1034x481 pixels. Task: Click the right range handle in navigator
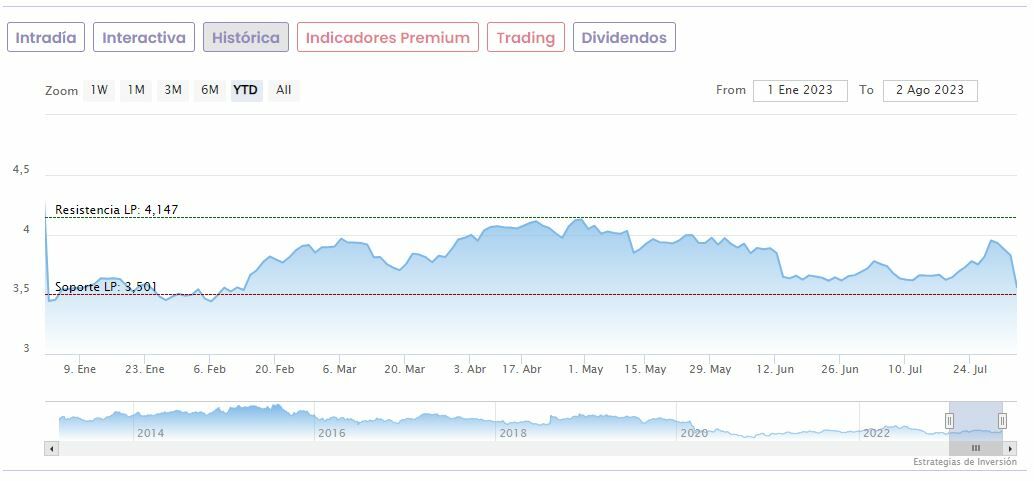tap(1002, 421)
